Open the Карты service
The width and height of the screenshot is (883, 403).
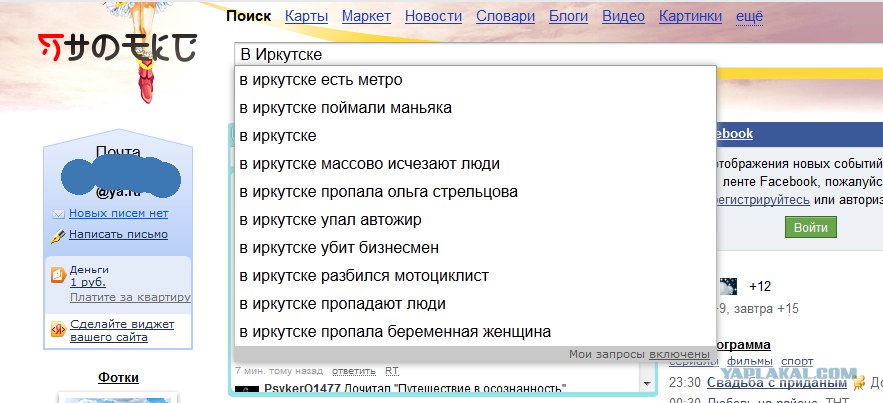click(306, 16)
